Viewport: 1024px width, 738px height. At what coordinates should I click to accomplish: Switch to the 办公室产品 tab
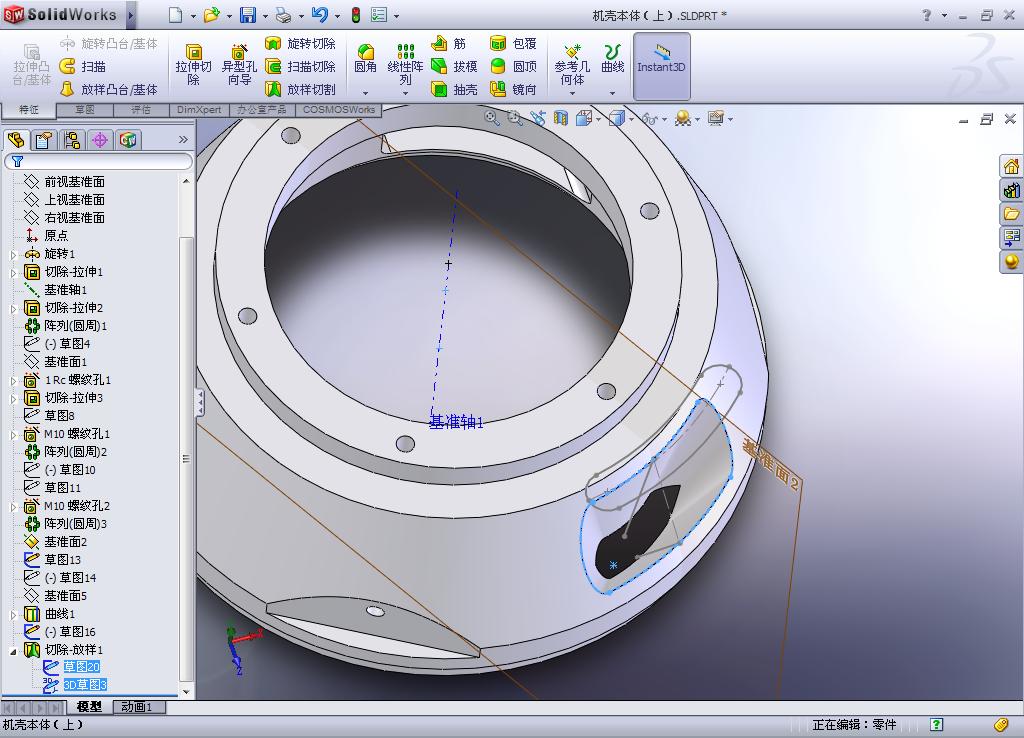[262, 110]
